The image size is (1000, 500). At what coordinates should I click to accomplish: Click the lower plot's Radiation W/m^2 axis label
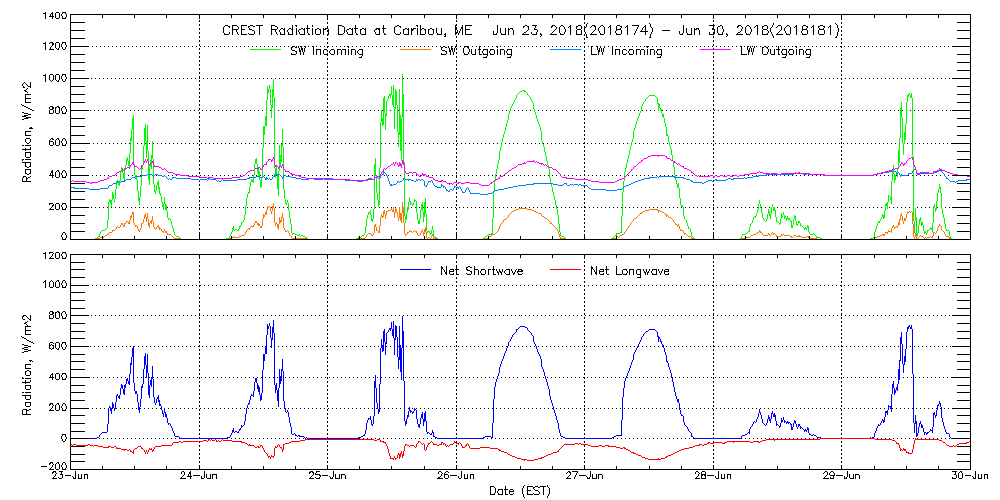(27, 361)
